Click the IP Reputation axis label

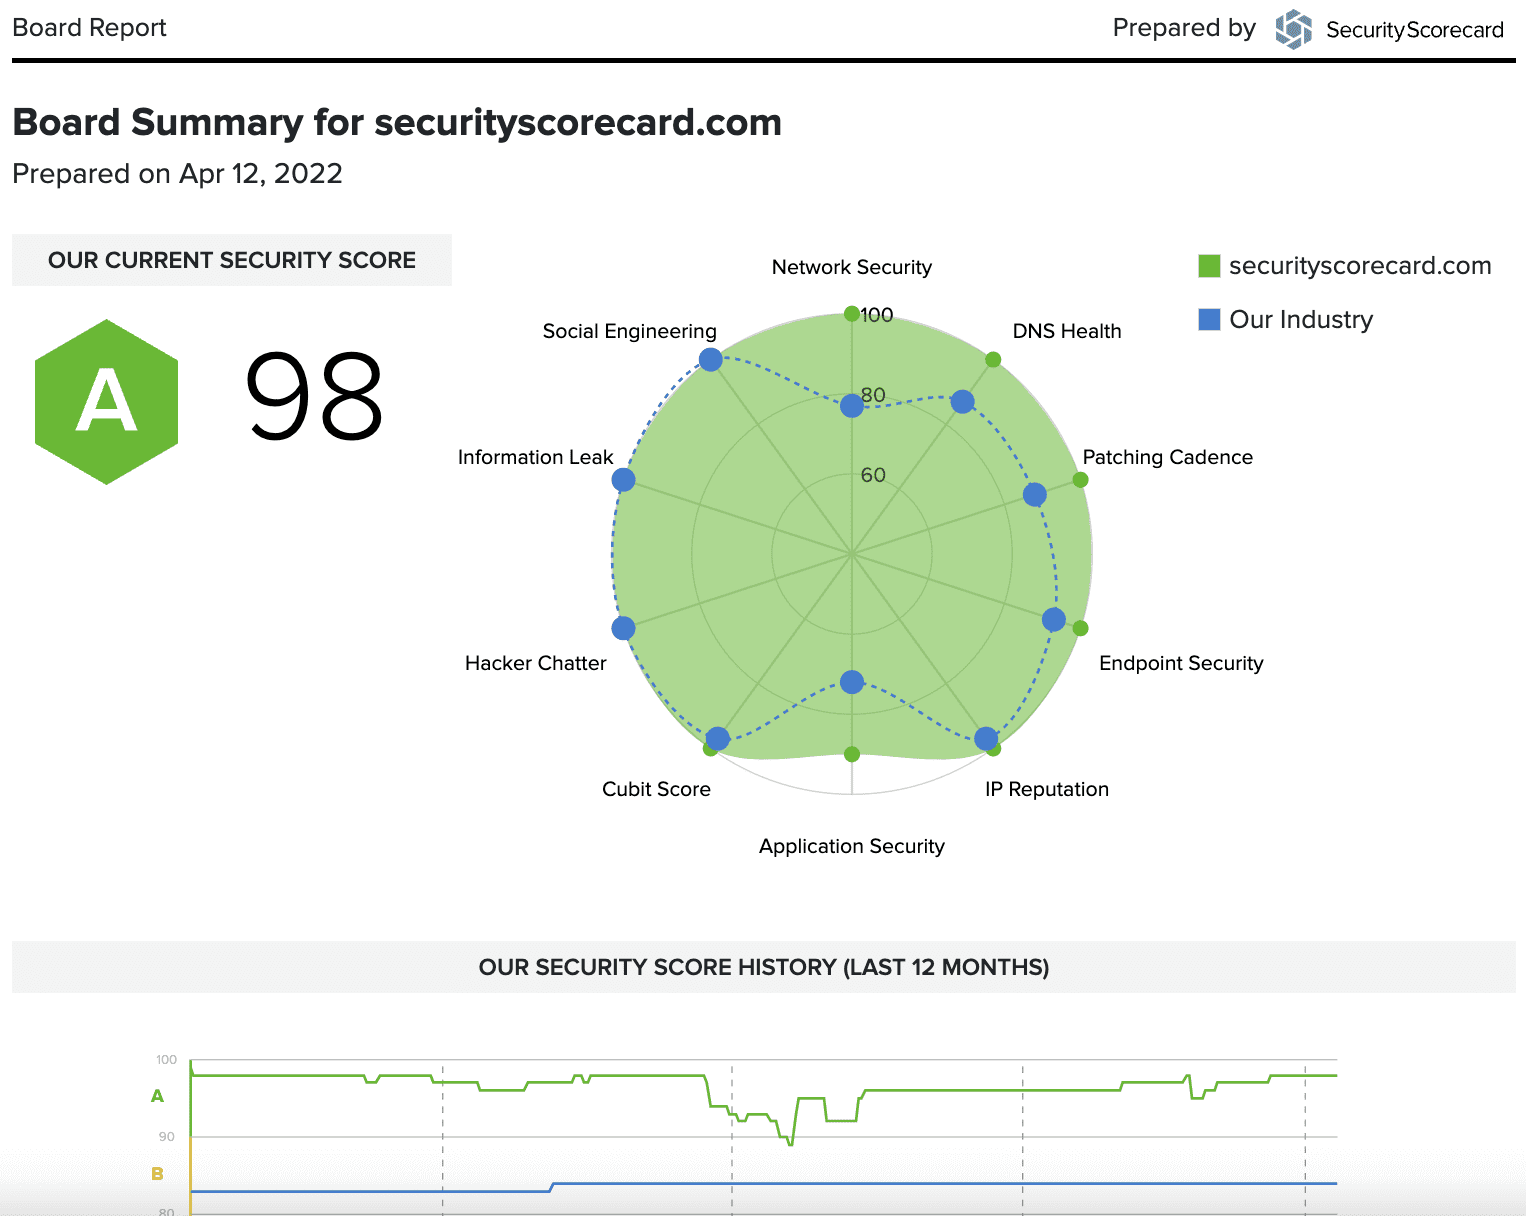1047,789
